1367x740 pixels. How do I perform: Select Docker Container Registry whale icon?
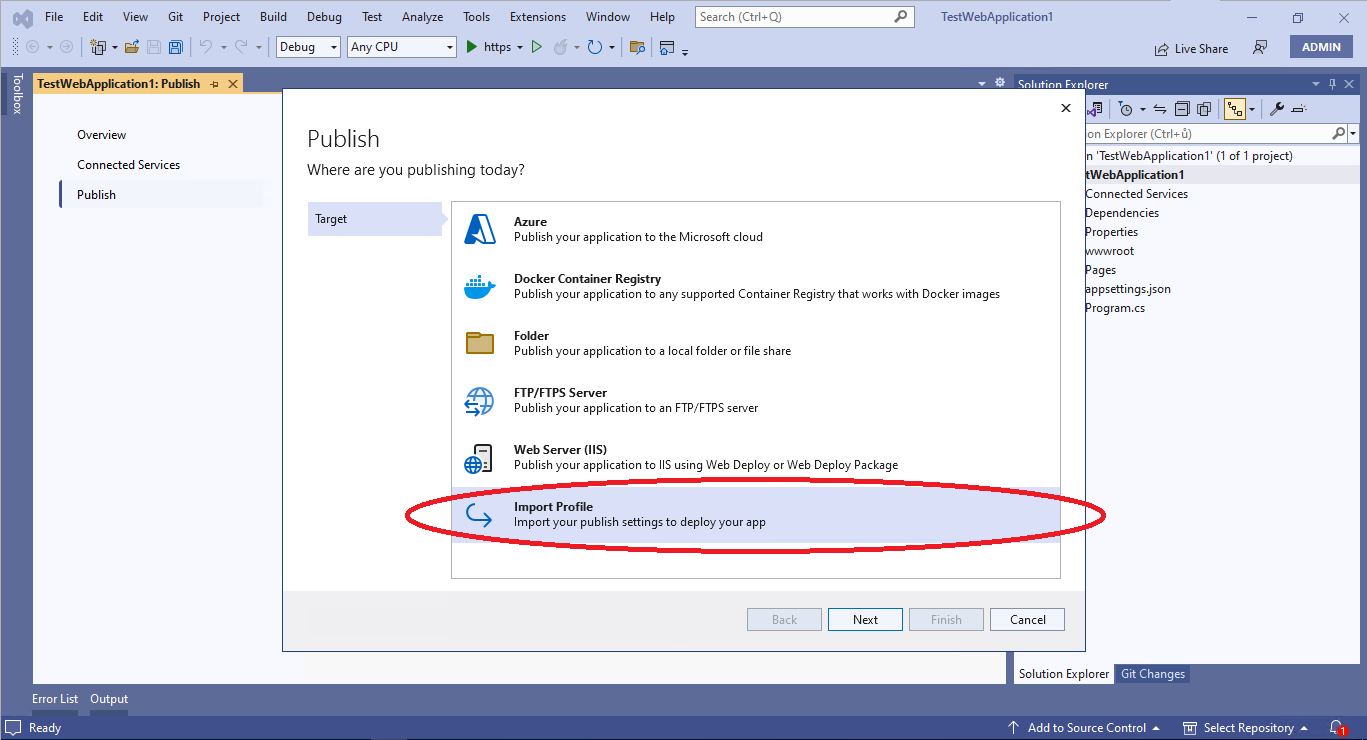[480, 287]
